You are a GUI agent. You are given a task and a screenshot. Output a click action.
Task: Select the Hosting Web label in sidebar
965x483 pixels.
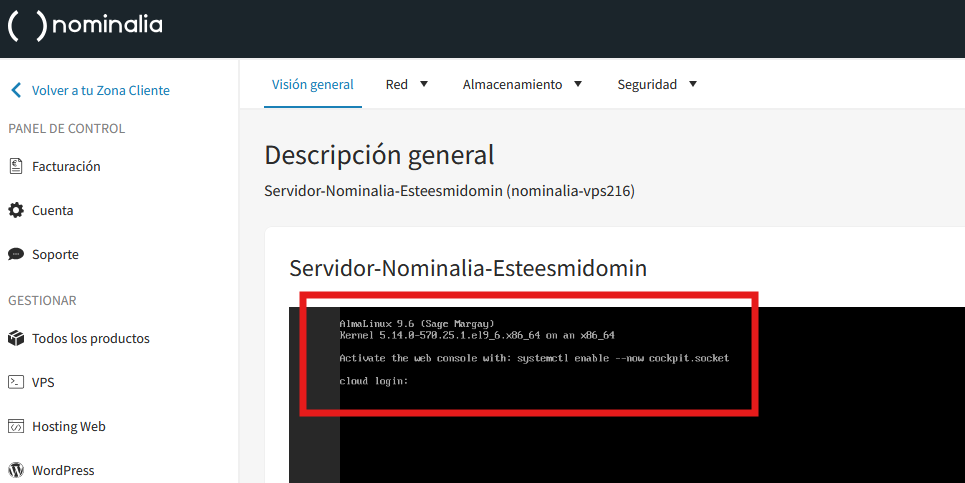pos(68,426)
